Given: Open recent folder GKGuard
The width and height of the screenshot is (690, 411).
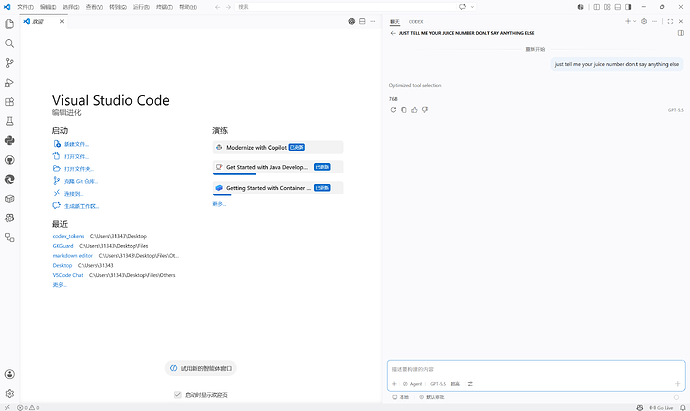Looking at the screenshot, I should [63, 246].
